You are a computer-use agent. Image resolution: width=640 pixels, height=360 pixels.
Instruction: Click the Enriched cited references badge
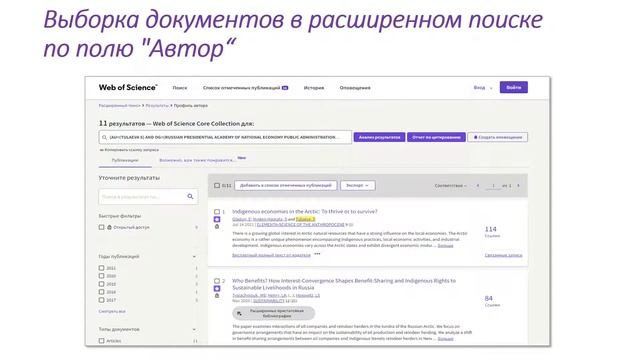(273, 313)
